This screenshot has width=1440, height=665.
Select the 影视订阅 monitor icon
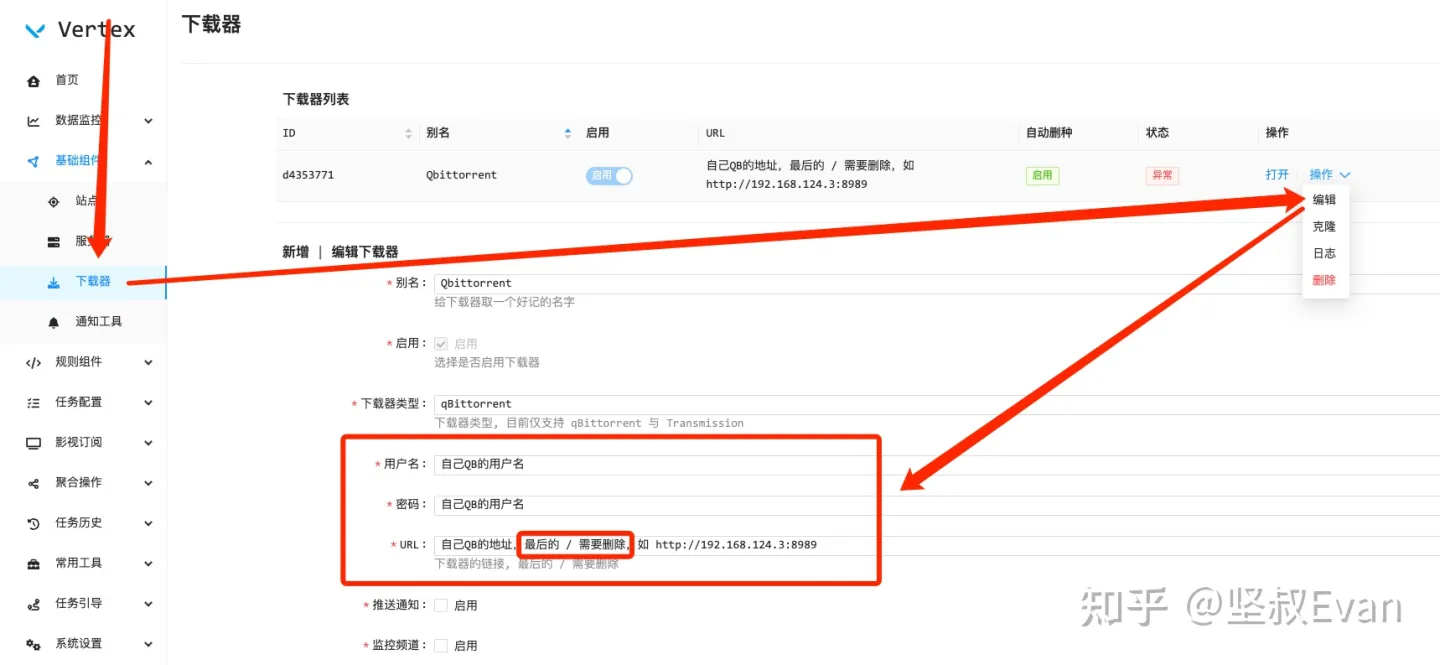point(34,443)
